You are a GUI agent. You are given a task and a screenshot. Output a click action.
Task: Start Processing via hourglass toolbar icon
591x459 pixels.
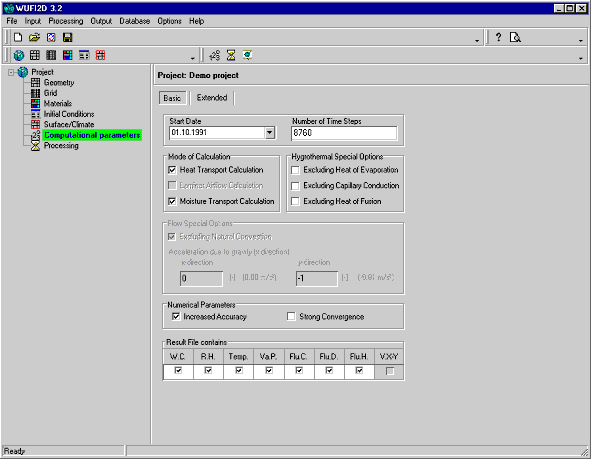point(231,55)
